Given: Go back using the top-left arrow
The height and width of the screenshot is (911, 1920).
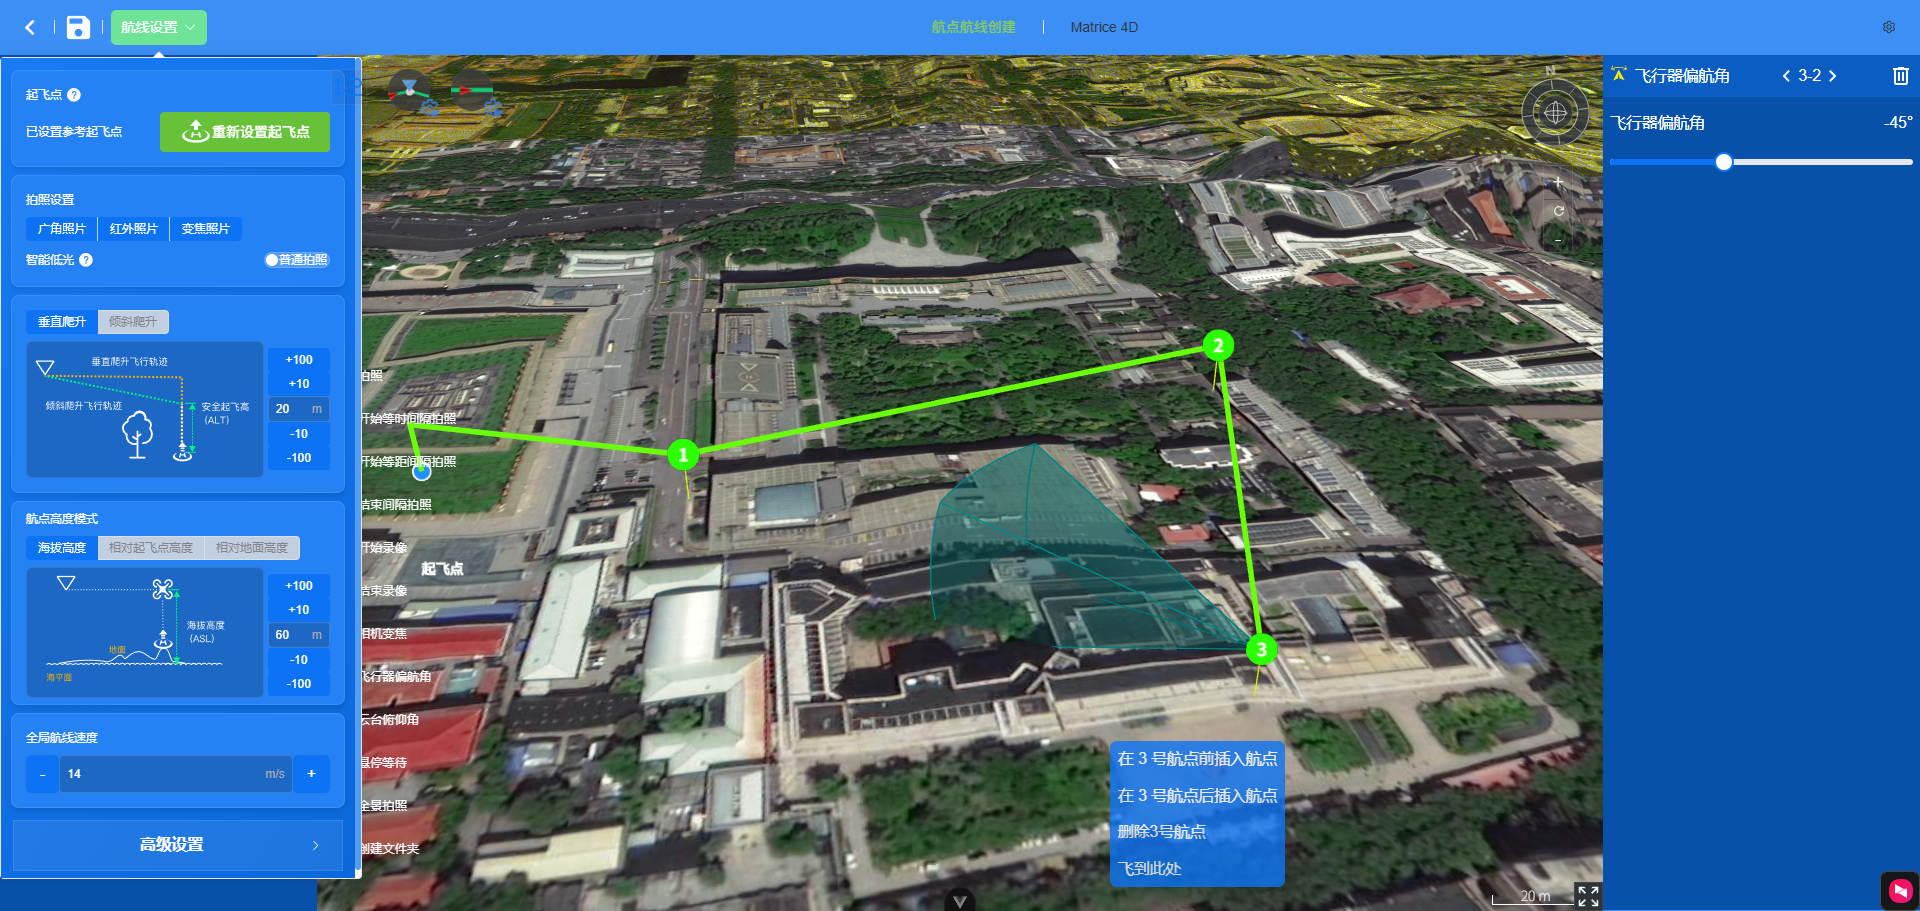Looking at the screenshot, I should (x=30, y=28).
